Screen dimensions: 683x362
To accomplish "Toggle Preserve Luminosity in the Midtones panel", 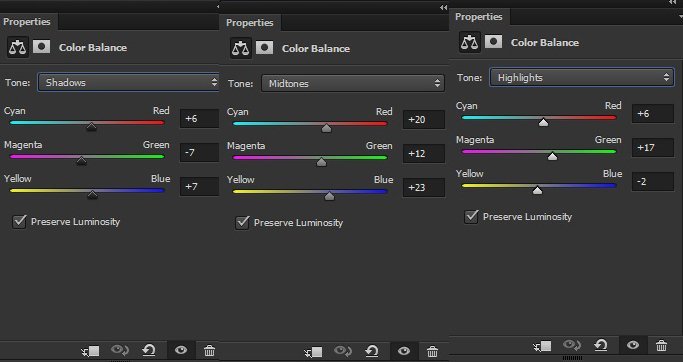I will click(242, 222).
